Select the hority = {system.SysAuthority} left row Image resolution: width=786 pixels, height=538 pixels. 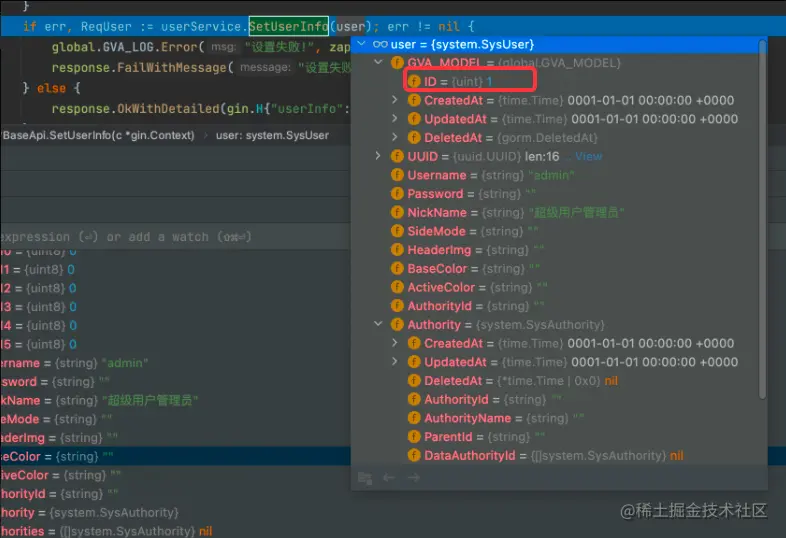pyautogui.click(x=175, y=512)
